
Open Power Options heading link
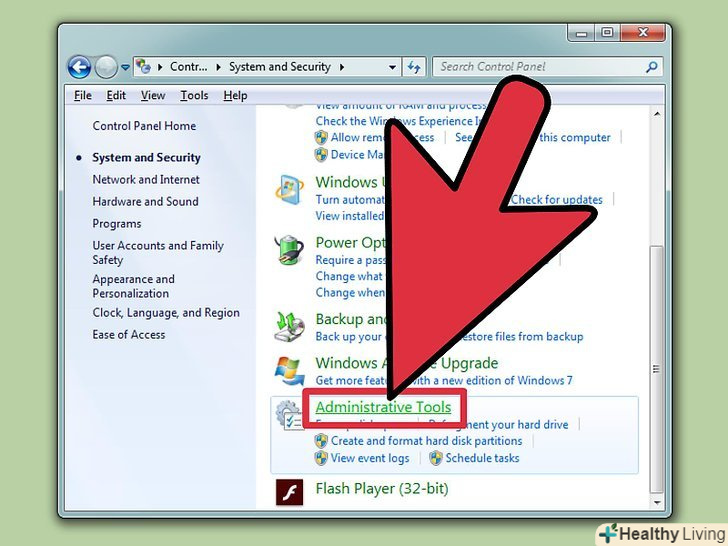pos(351,242)
